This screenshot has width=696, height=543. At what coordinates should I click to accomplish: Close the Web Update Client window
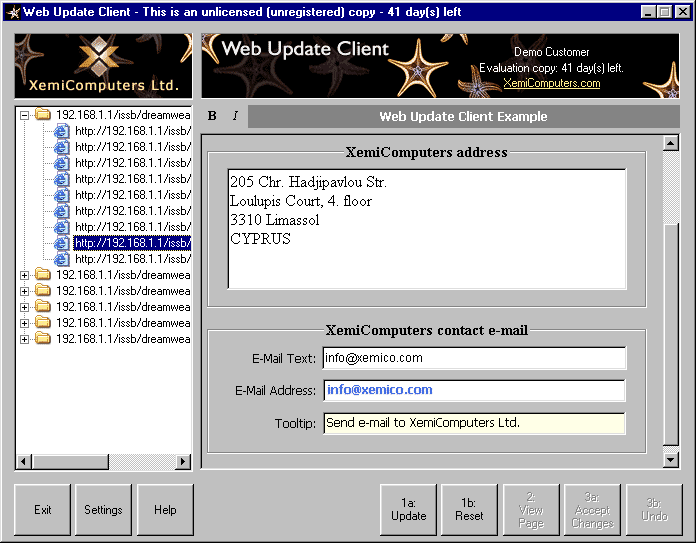[683, 12]
